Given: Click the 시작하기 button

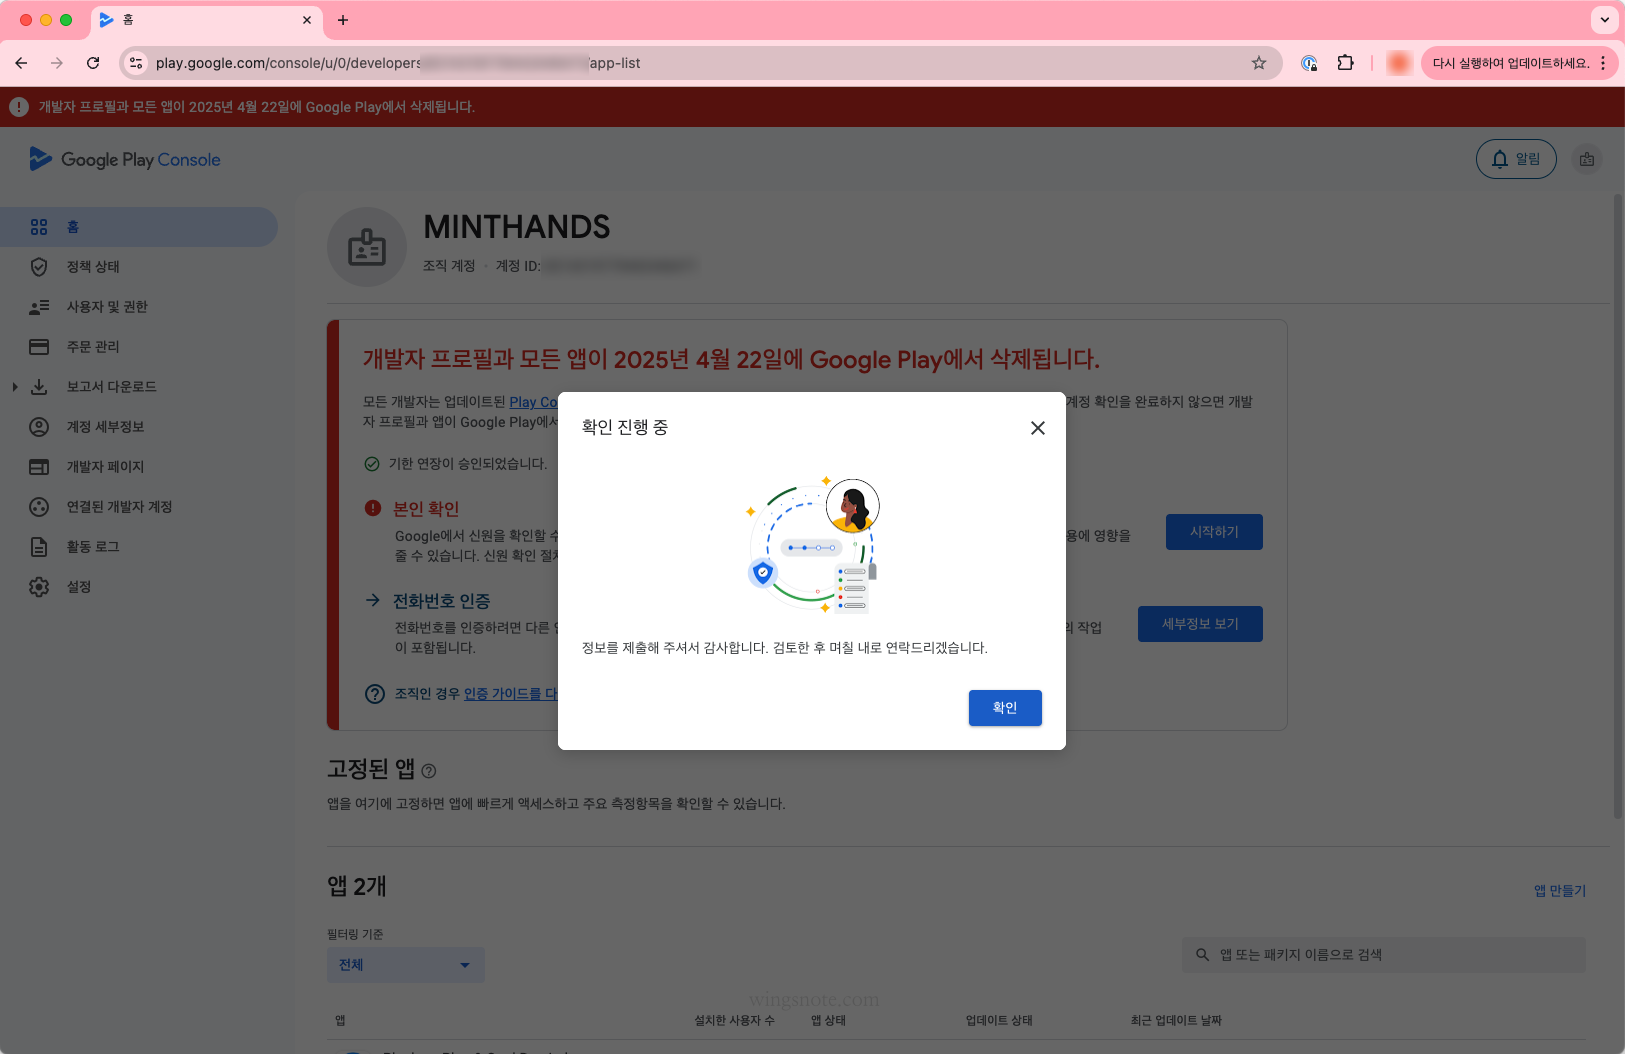Looking at the screenshot, I should pos(1214,532).
